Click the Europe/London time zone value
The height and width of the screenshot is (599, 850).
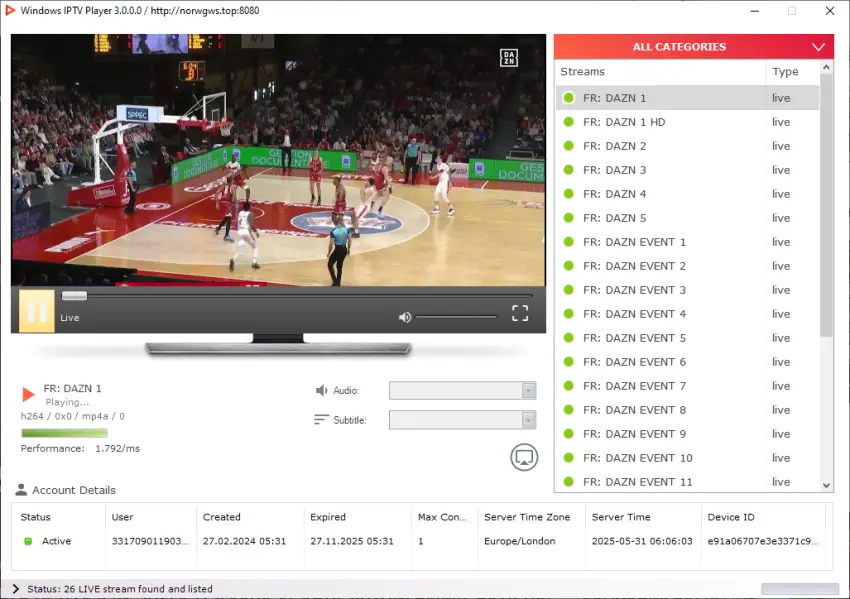519,541
